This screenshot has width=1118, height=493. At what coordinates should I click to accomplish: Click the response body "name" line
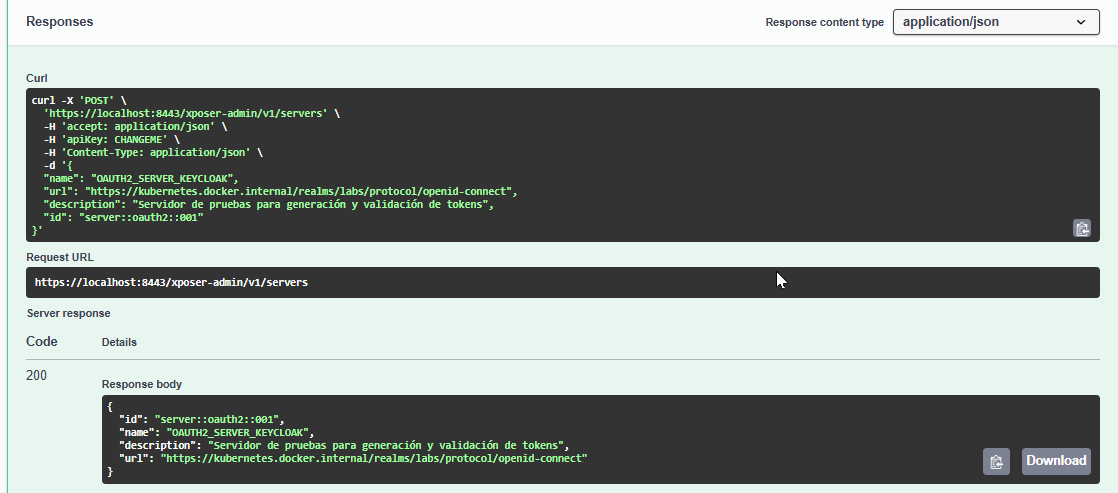(217, 432)
